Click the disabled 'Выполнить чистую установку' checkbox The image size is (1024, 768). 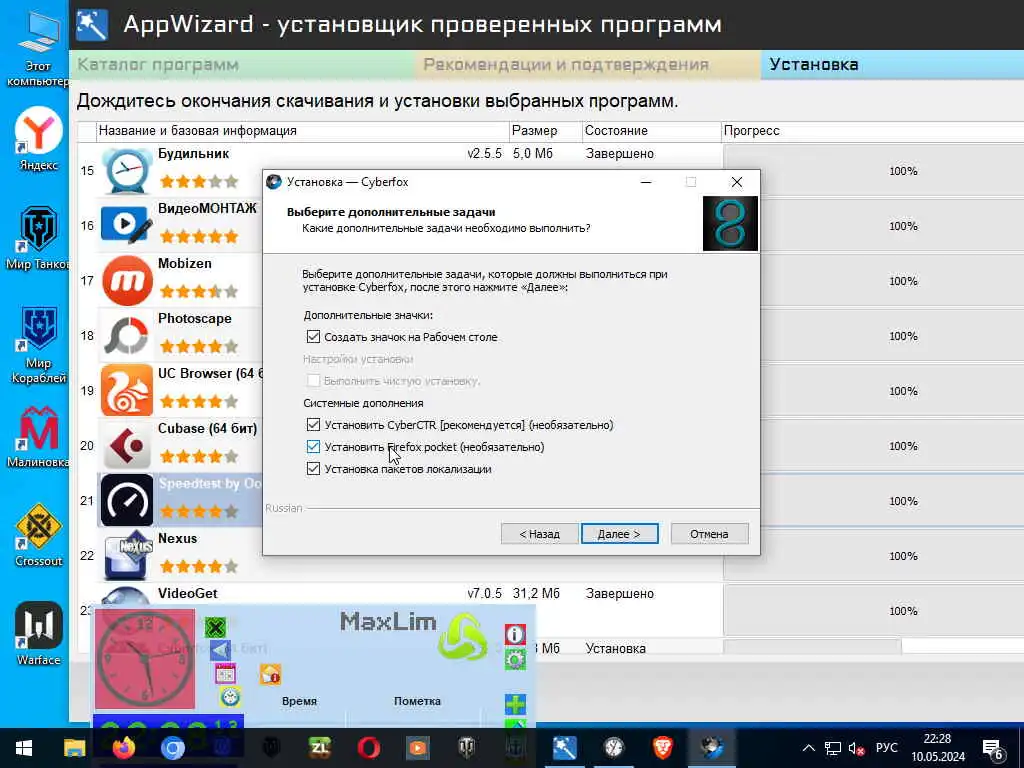point(313,381)
